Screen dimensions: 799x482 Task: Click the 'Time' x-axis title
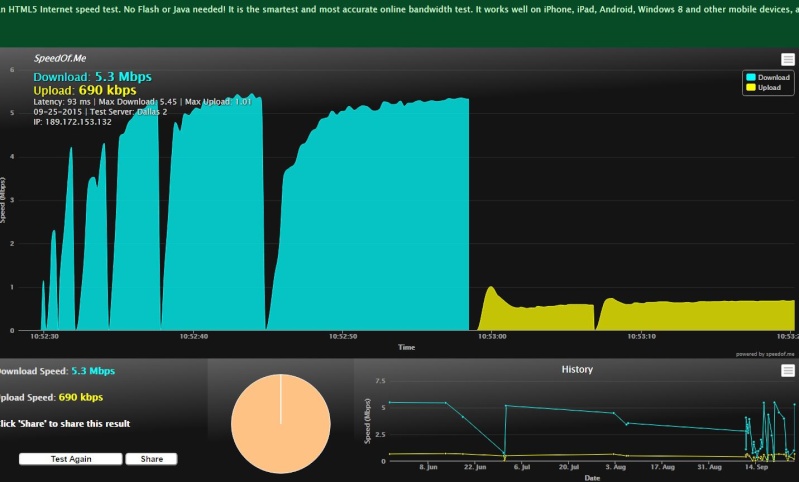pos(407,347)
